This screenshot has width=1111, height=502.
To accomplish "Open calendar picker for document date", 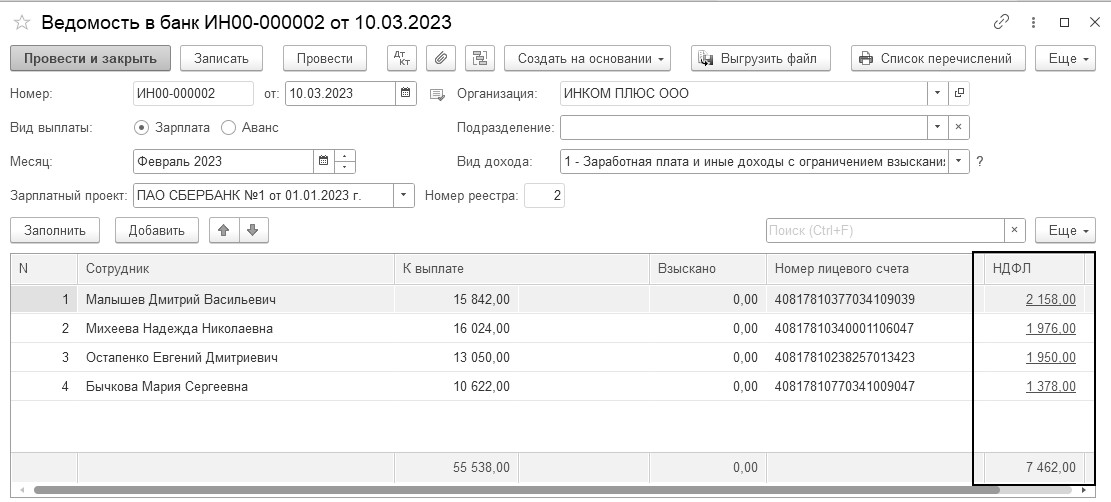I will pos(406,94).
